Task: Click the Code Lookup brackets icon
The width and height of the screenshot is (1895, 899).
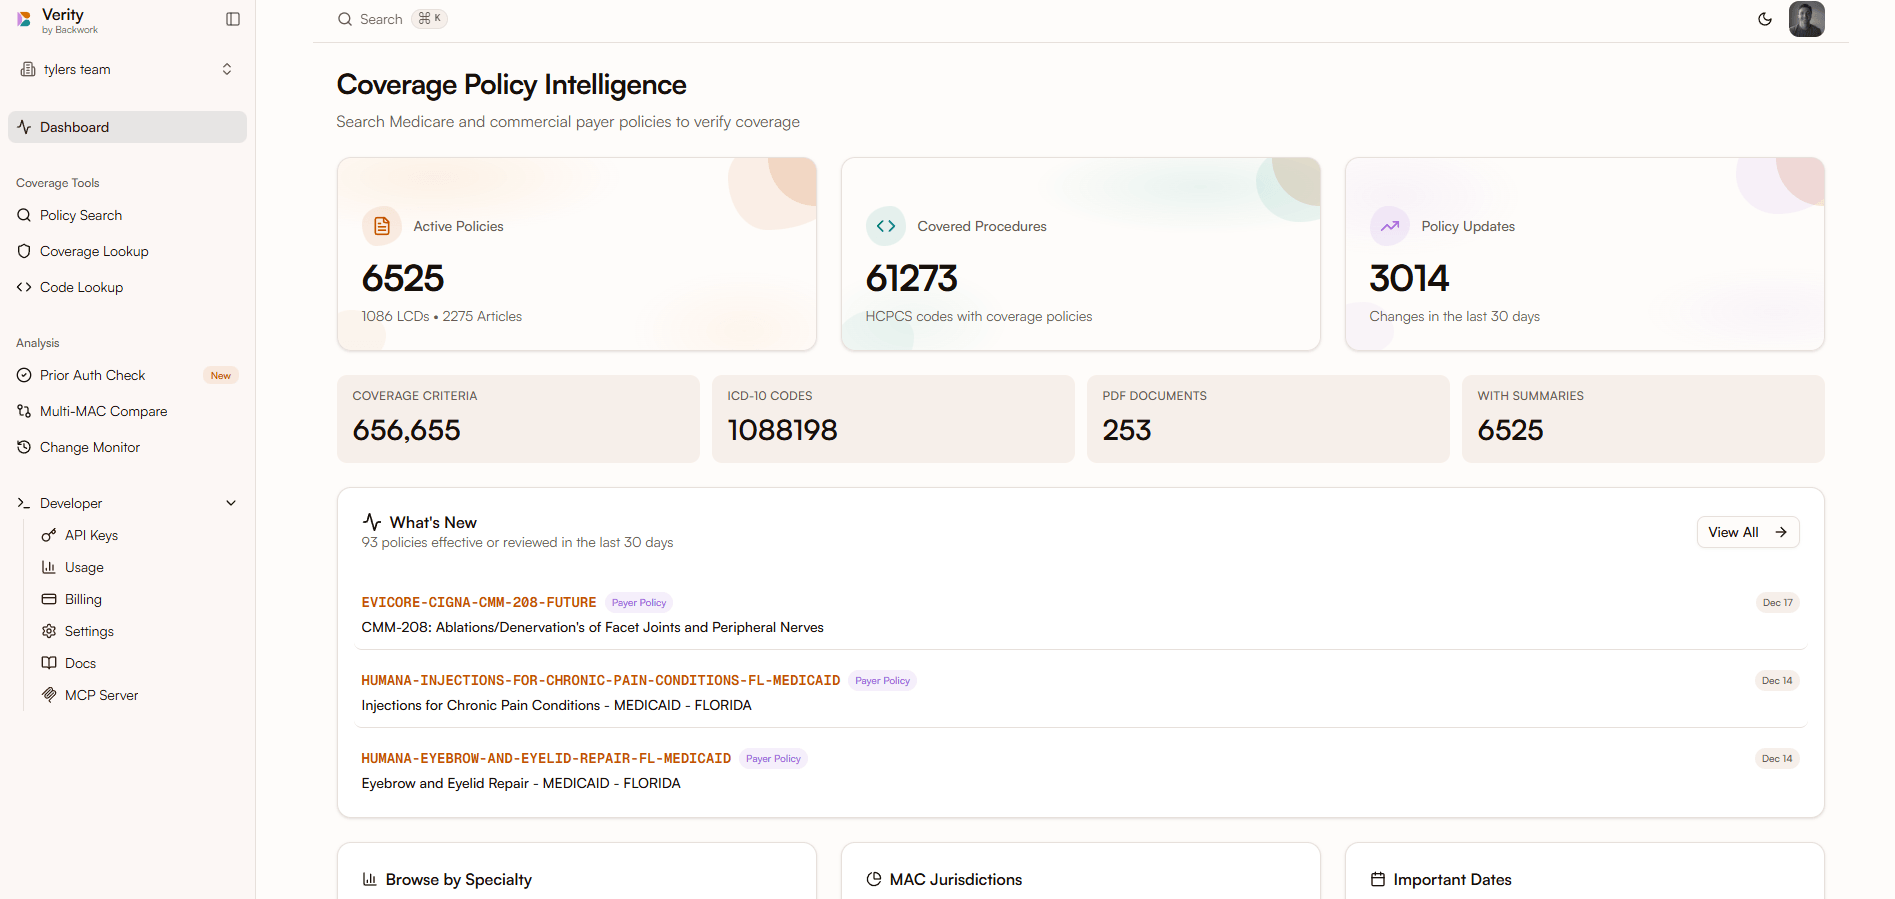Action: coord(24,287)
